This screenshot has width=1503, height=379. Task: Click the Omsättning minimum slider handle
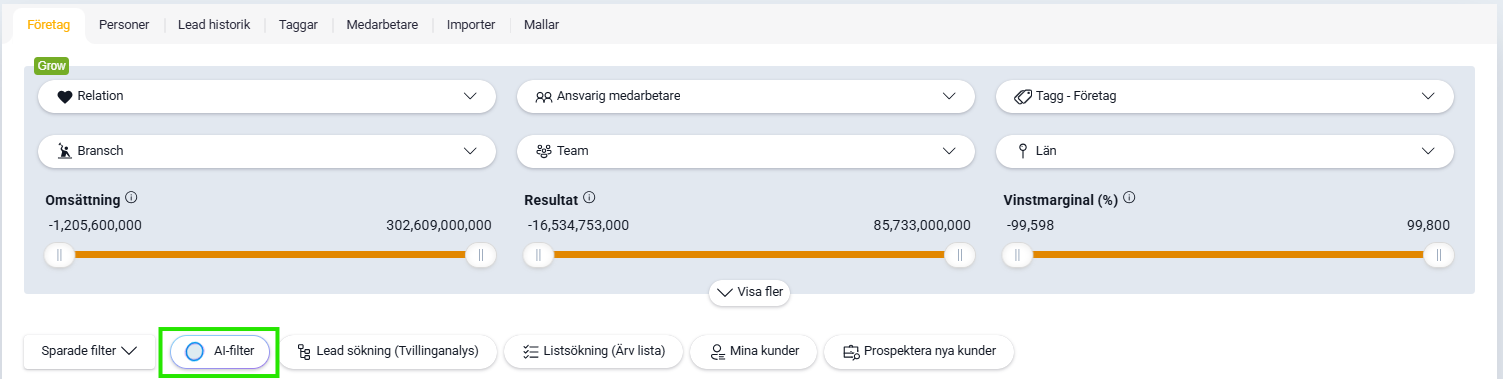(x=59, y=255)
